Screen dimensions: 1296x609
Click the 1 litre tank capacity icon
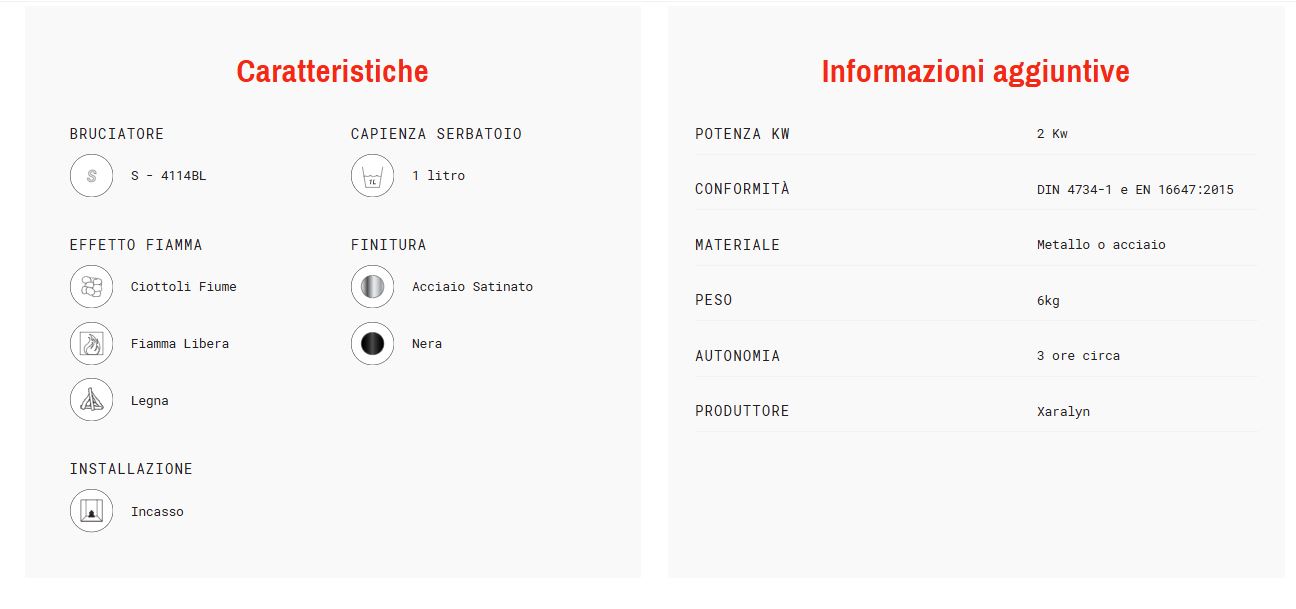point(372,176)
